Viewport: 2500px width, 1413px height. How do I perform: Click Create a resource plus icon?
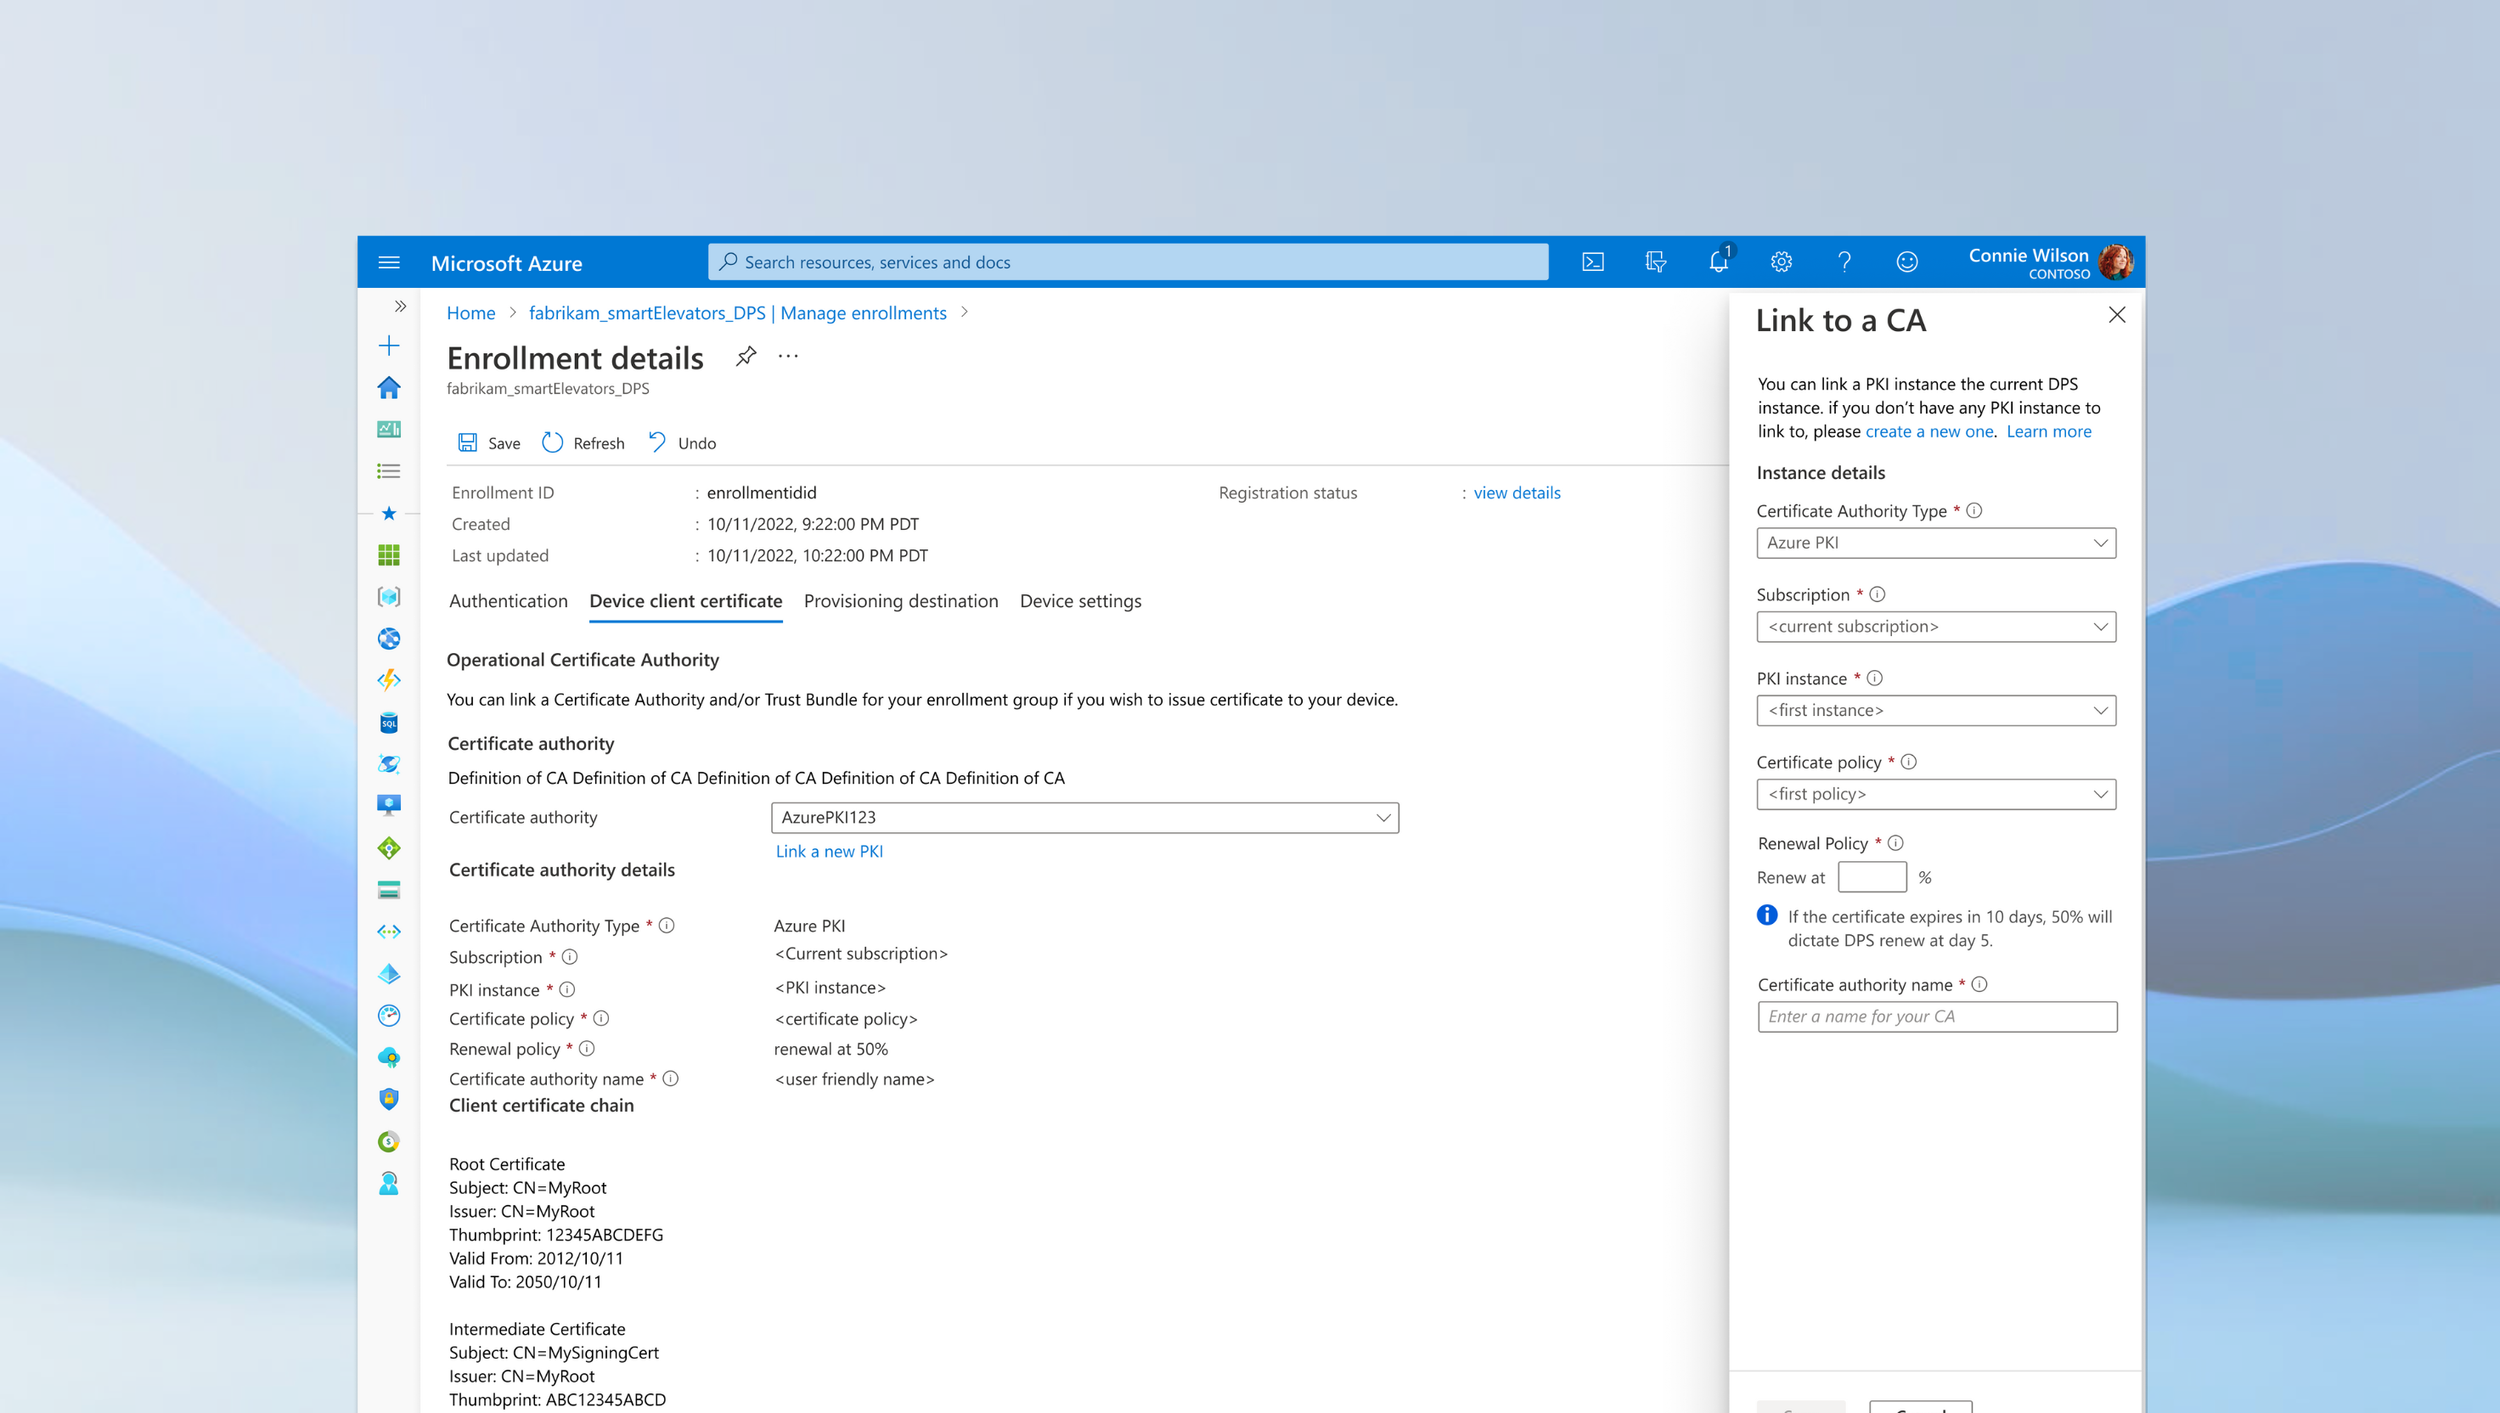(x=389, y=346)
